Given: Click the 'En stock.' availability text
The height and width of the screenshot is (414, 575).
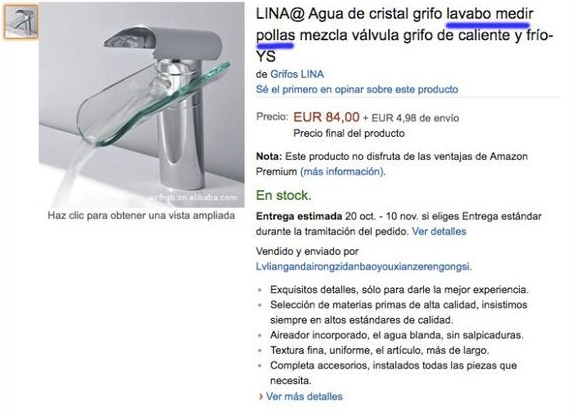Looking at the screenshot, I should 283,195.
